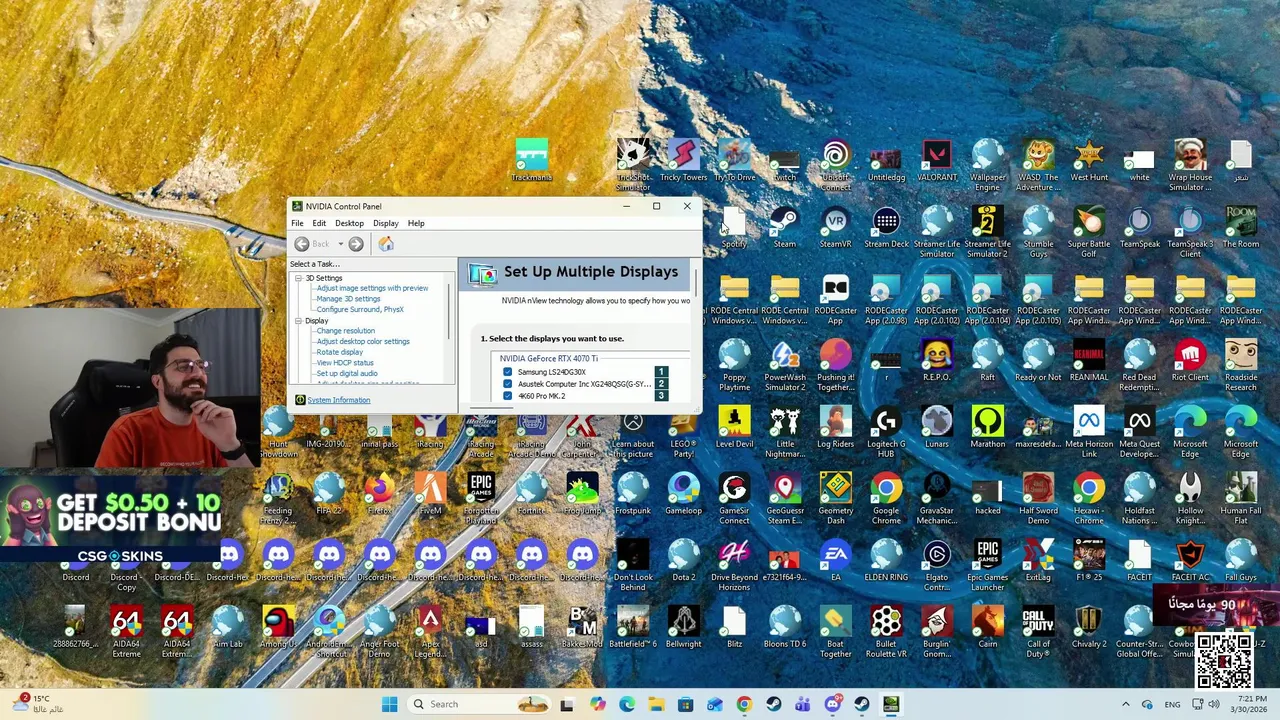Show hidden system tray icons

1125,704
